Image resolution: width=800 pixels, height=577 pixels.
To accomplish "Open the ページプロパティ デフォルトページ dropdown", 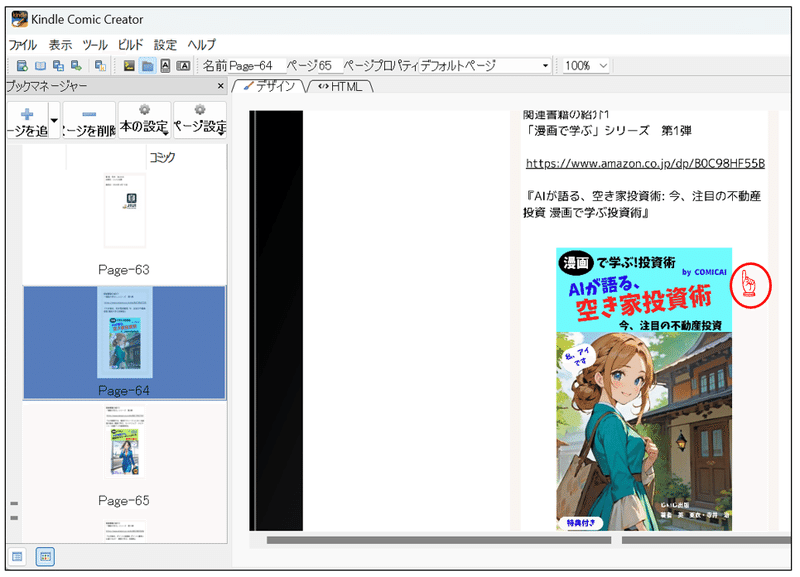I will (485, 66).
